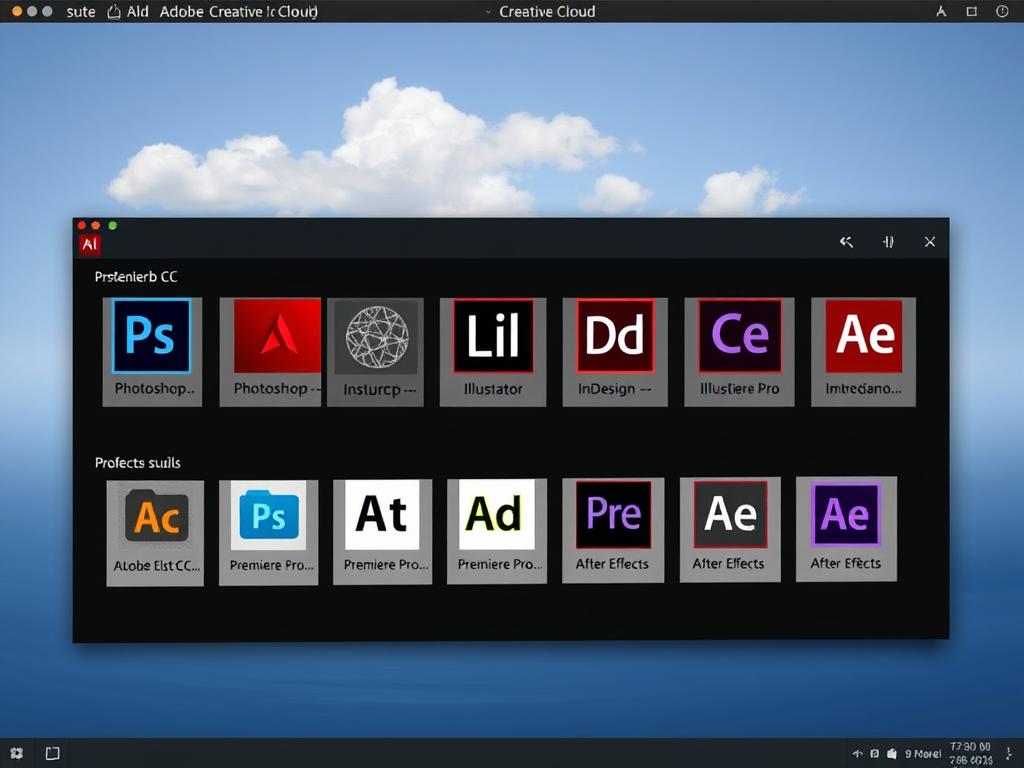This screenshot has width=1024, height=768.
Task: Launch the purple Ae After Effects icon
Action: pyautogui.click(x=846, y=513)
